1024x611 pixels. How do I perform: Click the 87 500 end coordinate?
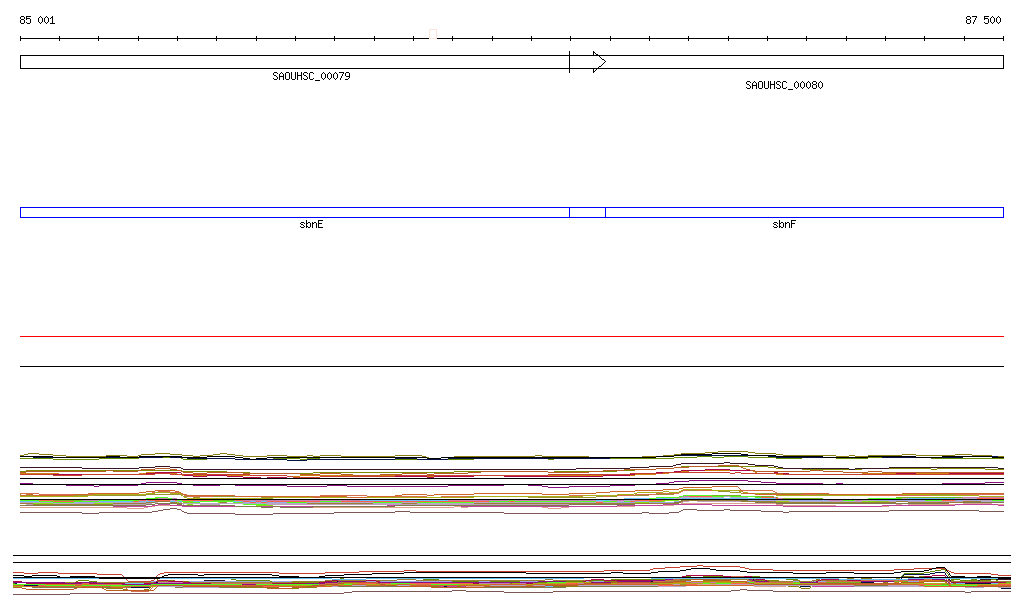pyautogui.click(x=983, y=20)
